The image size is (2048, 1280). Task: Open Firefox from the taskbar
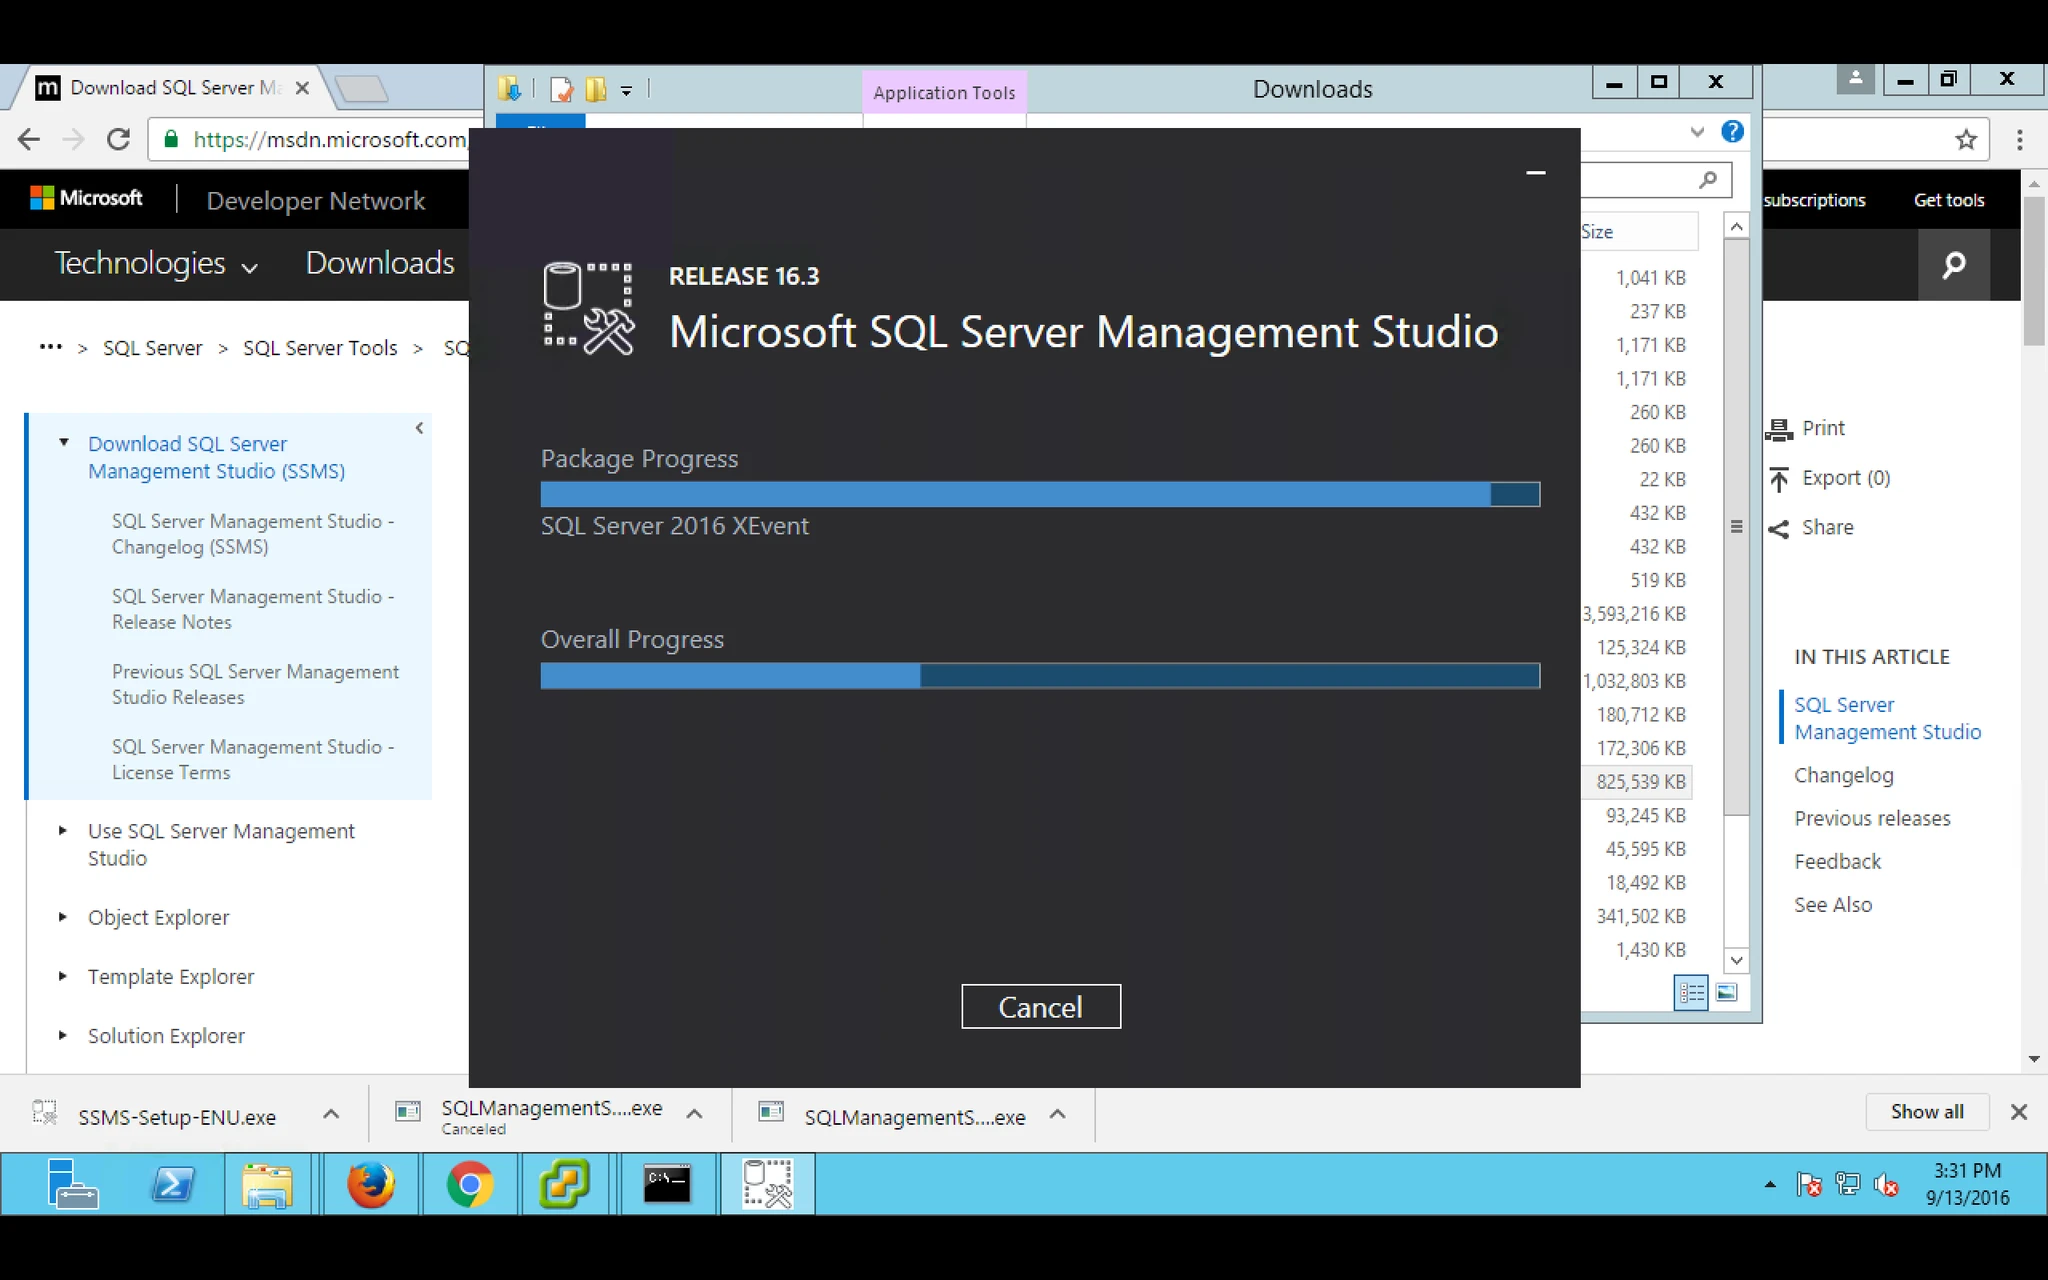(x=370, y=1184)
